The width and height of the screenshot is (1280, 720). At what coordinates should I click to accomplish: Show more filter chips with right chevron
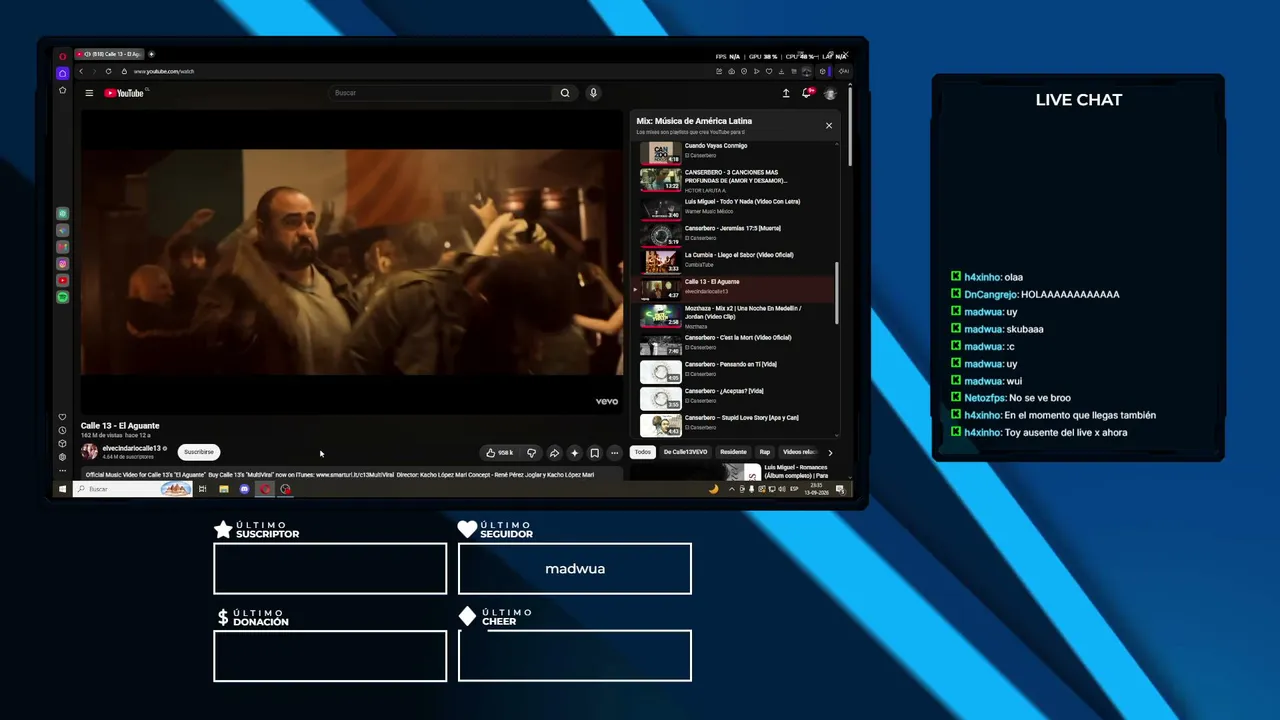point(829,453)
